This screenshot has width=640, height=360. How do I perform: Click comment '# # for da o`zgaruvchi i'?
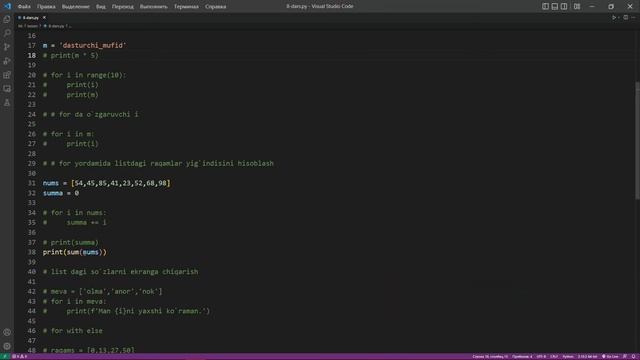91,114
